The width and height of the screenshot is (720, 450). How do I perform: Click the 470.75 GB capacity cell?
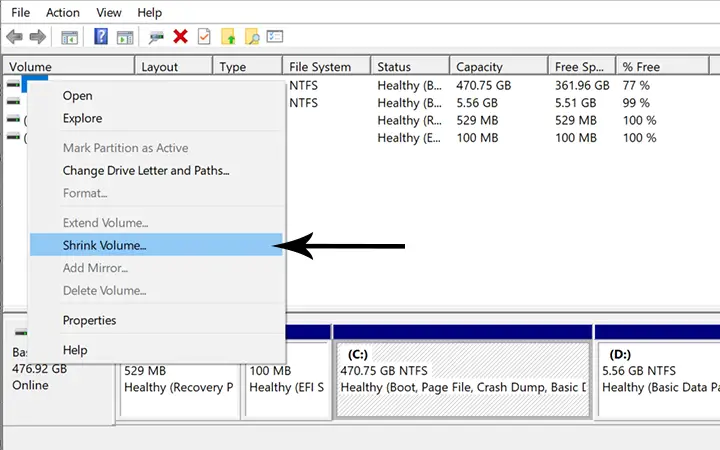point(484,85)
